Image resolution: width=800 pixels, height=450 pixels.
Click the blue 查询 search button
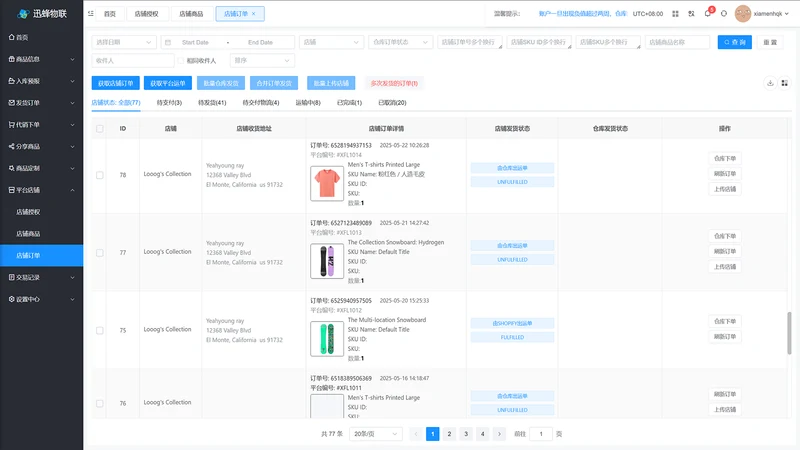click(735, 42)
